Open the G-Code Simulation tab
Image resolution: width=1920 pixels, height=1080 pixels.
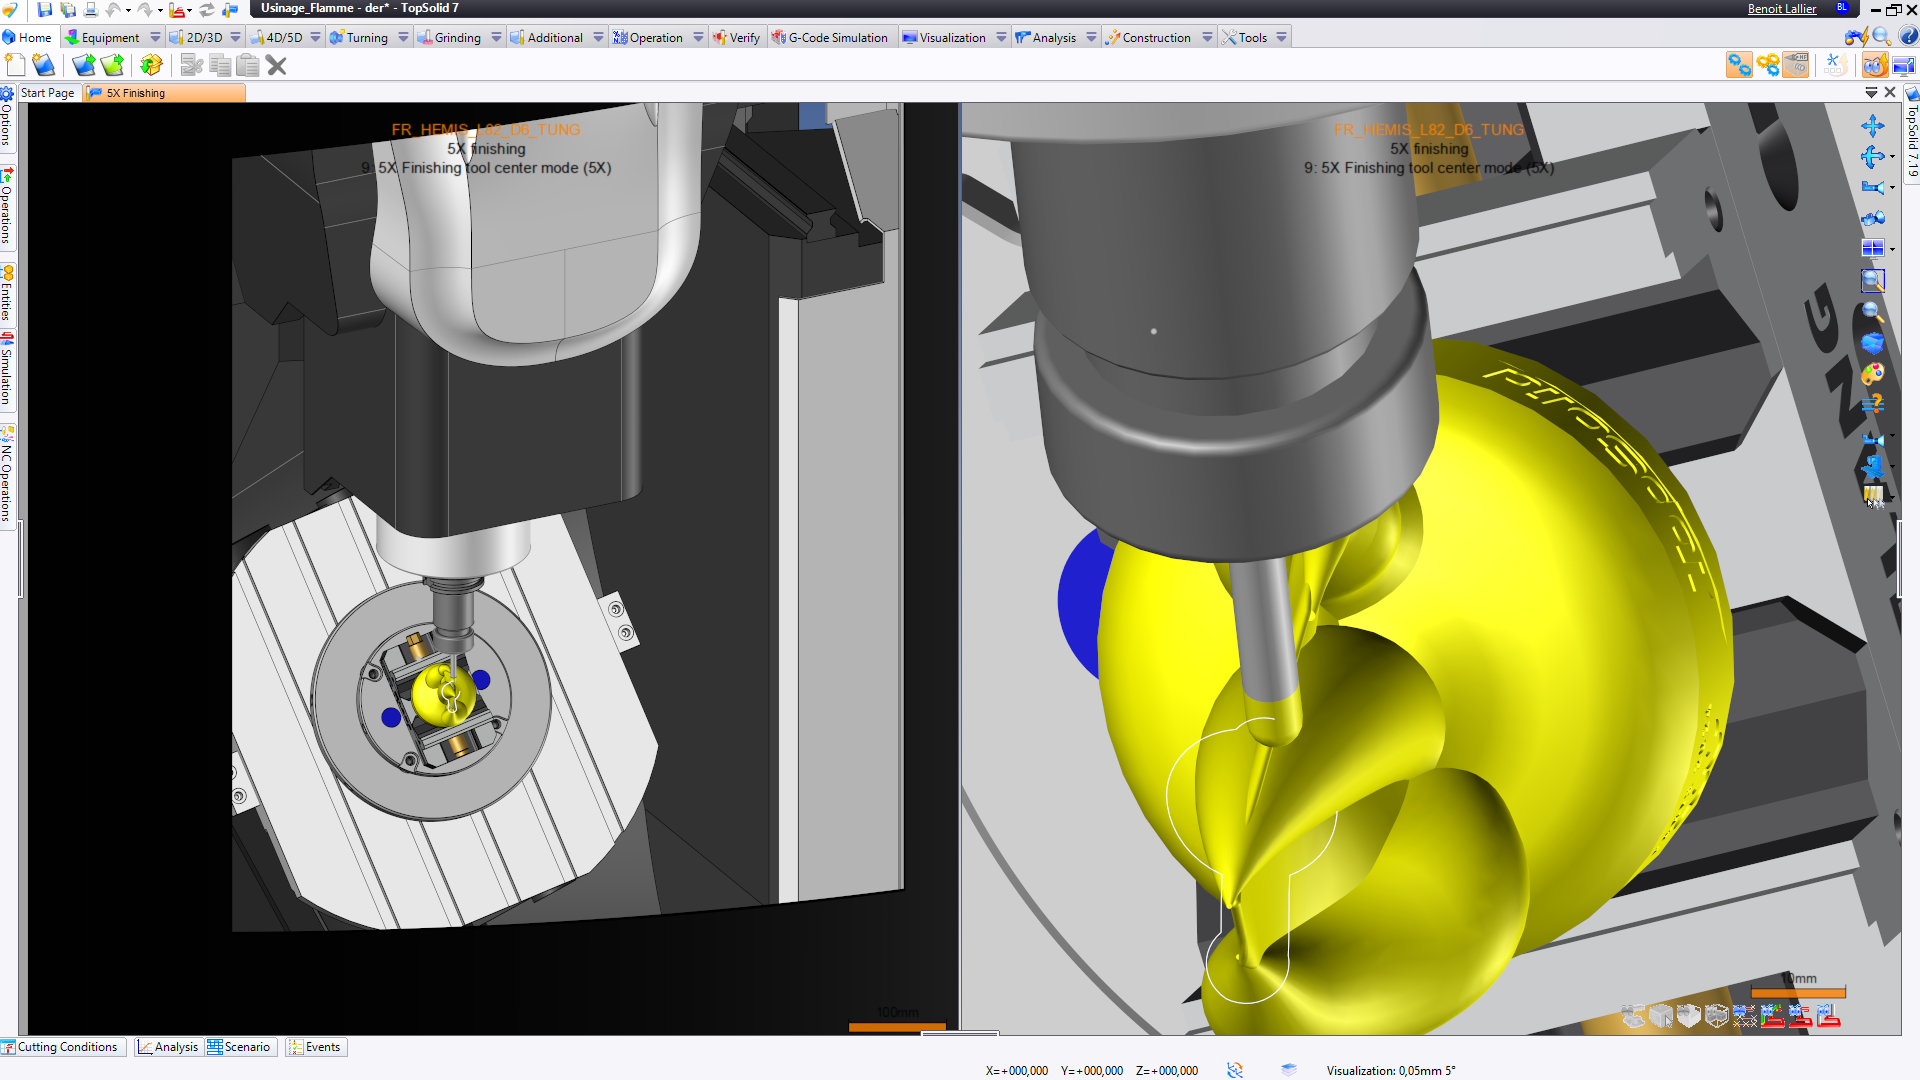830,37
